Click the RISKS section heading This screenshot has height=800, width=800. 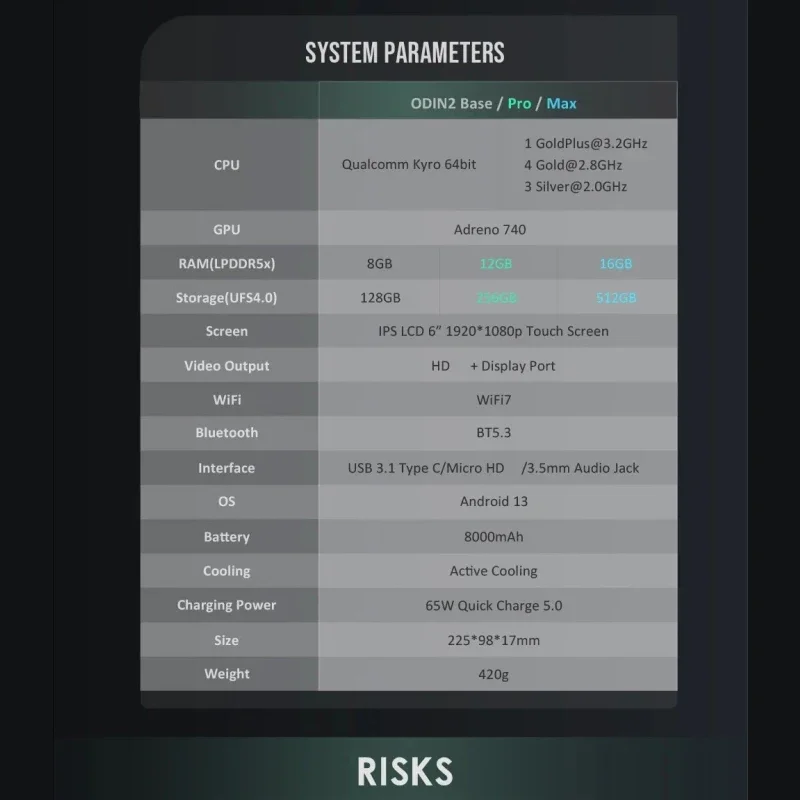(x=404, y=771)
